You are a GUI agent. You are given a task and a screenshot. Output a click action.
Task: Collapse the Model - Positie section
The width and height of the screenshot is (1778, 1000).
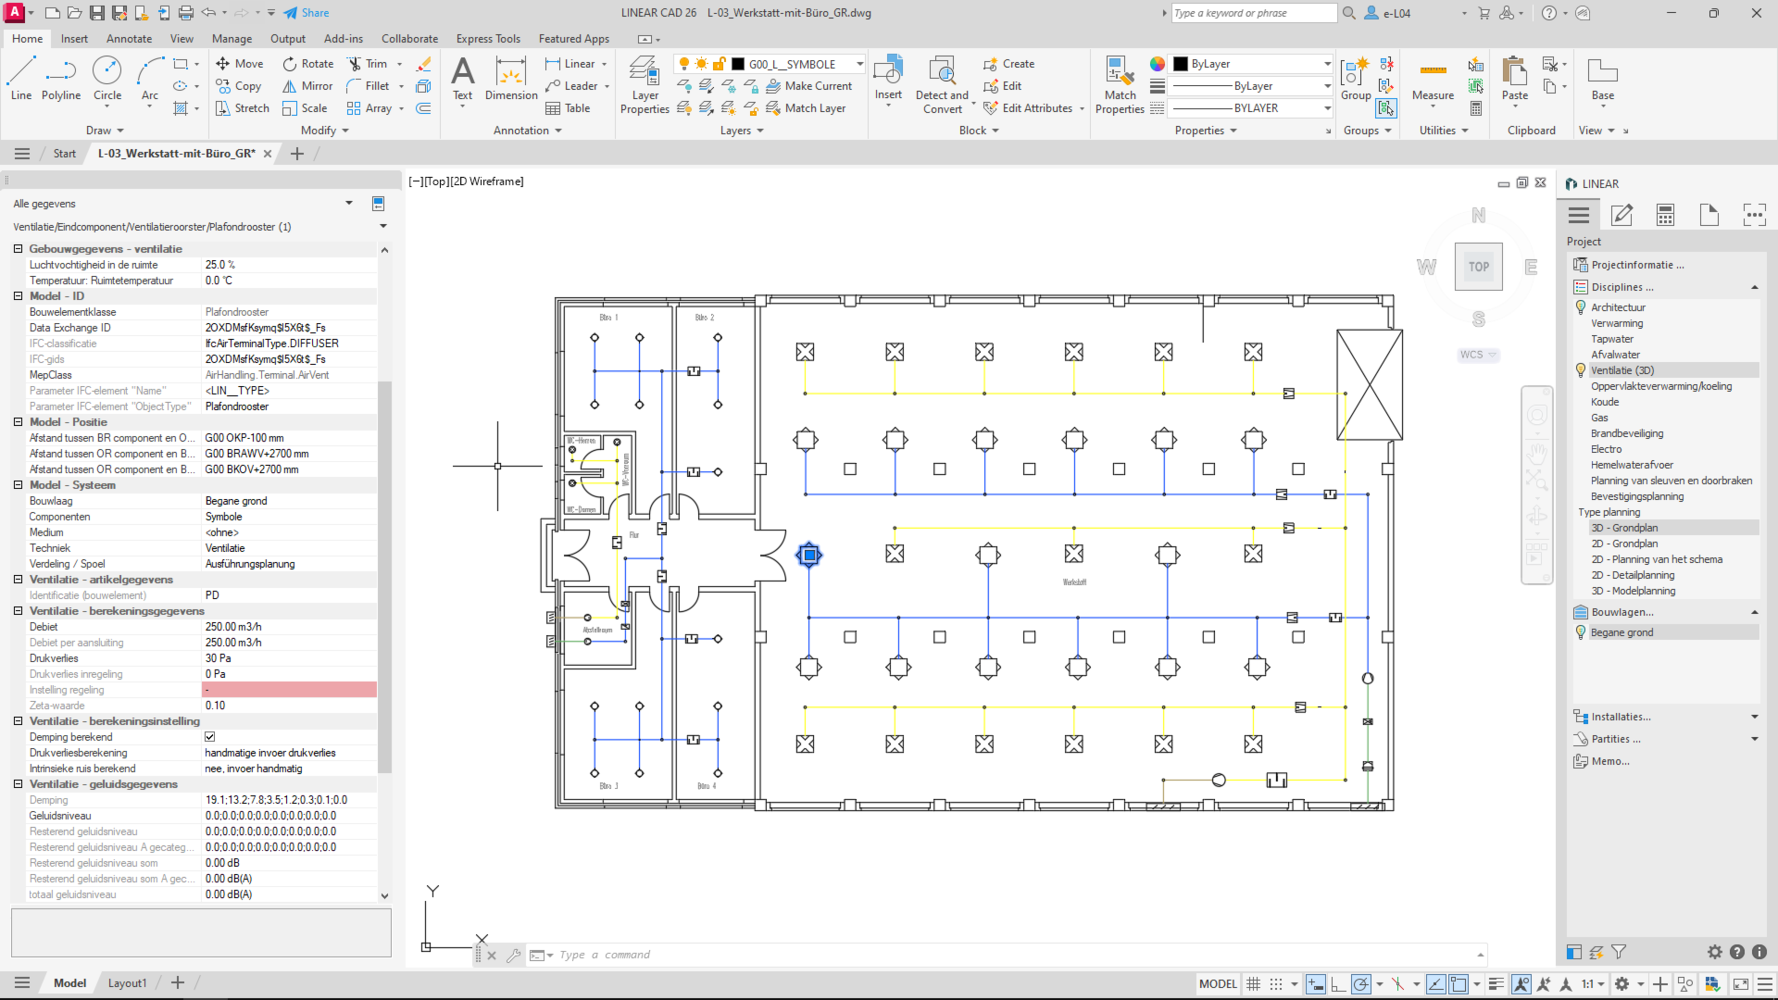point(18,422)
